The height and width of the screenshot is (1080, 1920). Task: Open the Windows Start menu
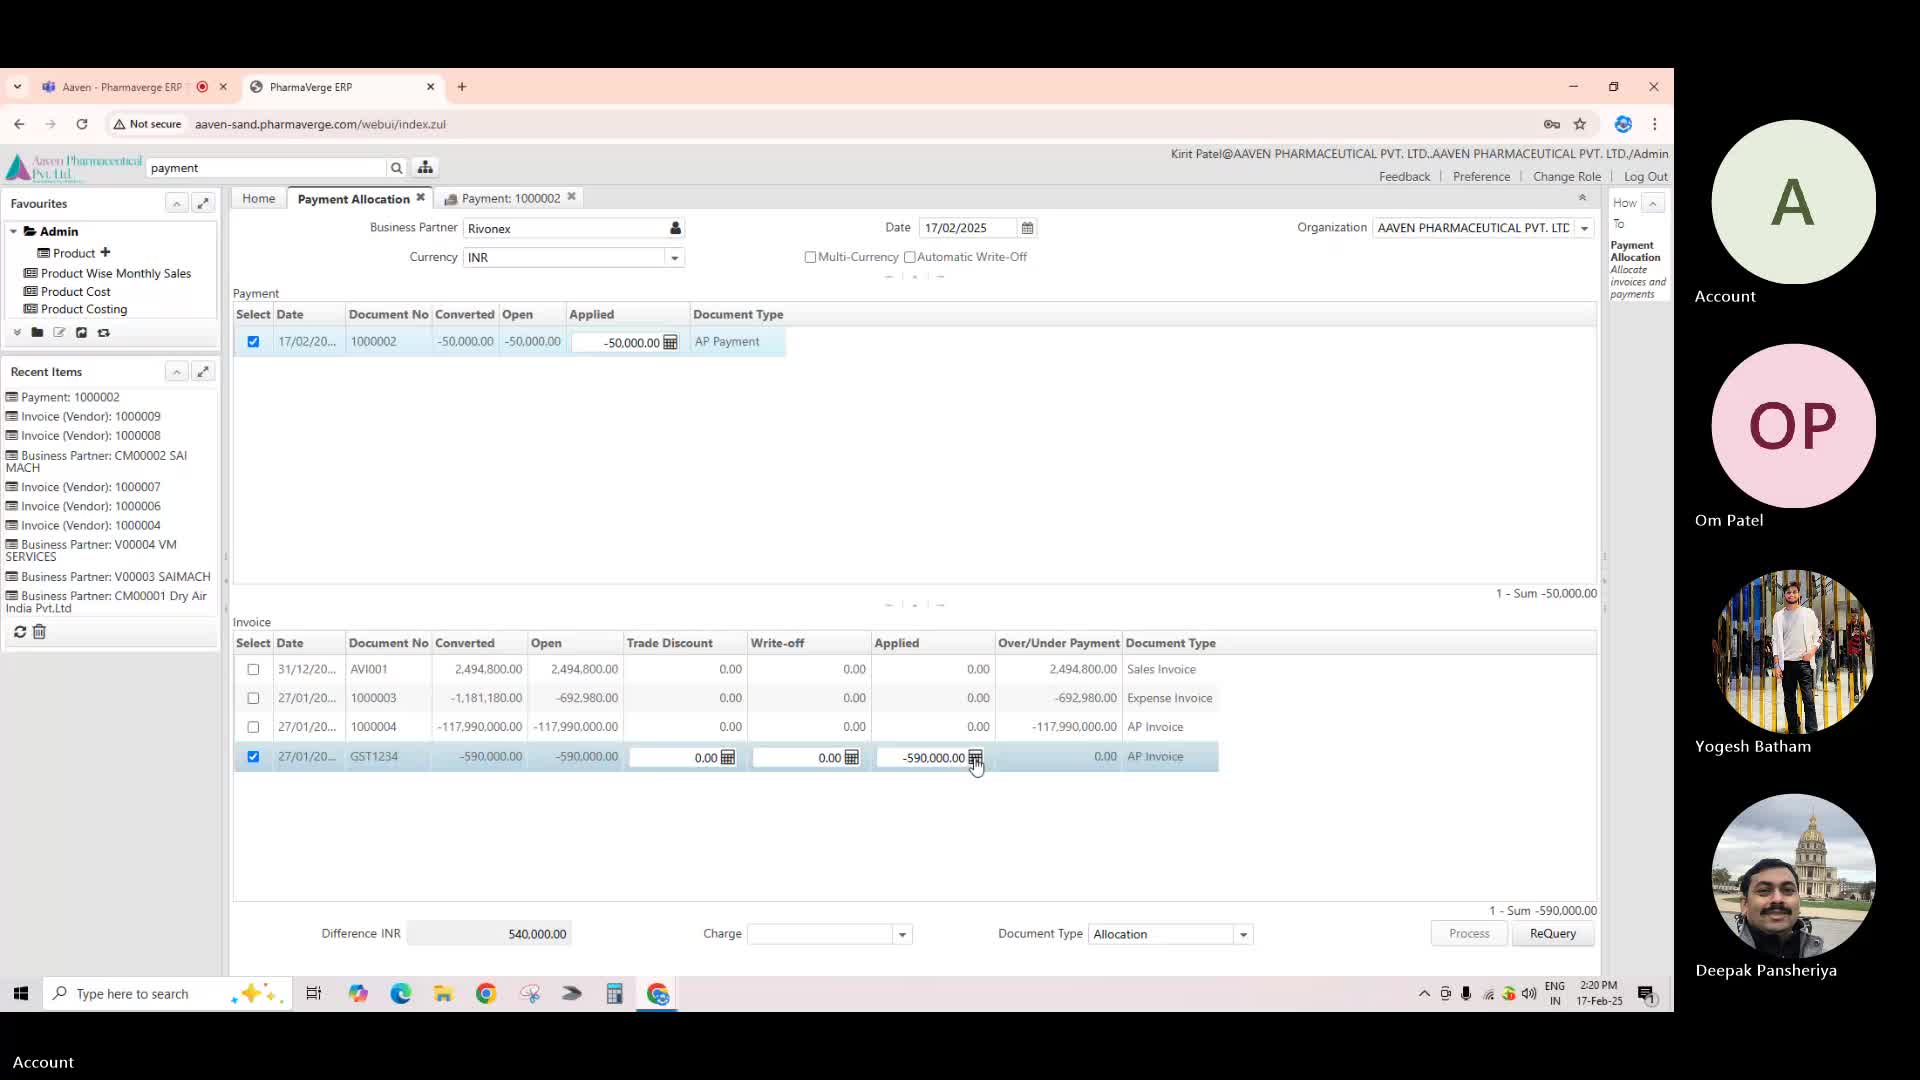(20, 993)
